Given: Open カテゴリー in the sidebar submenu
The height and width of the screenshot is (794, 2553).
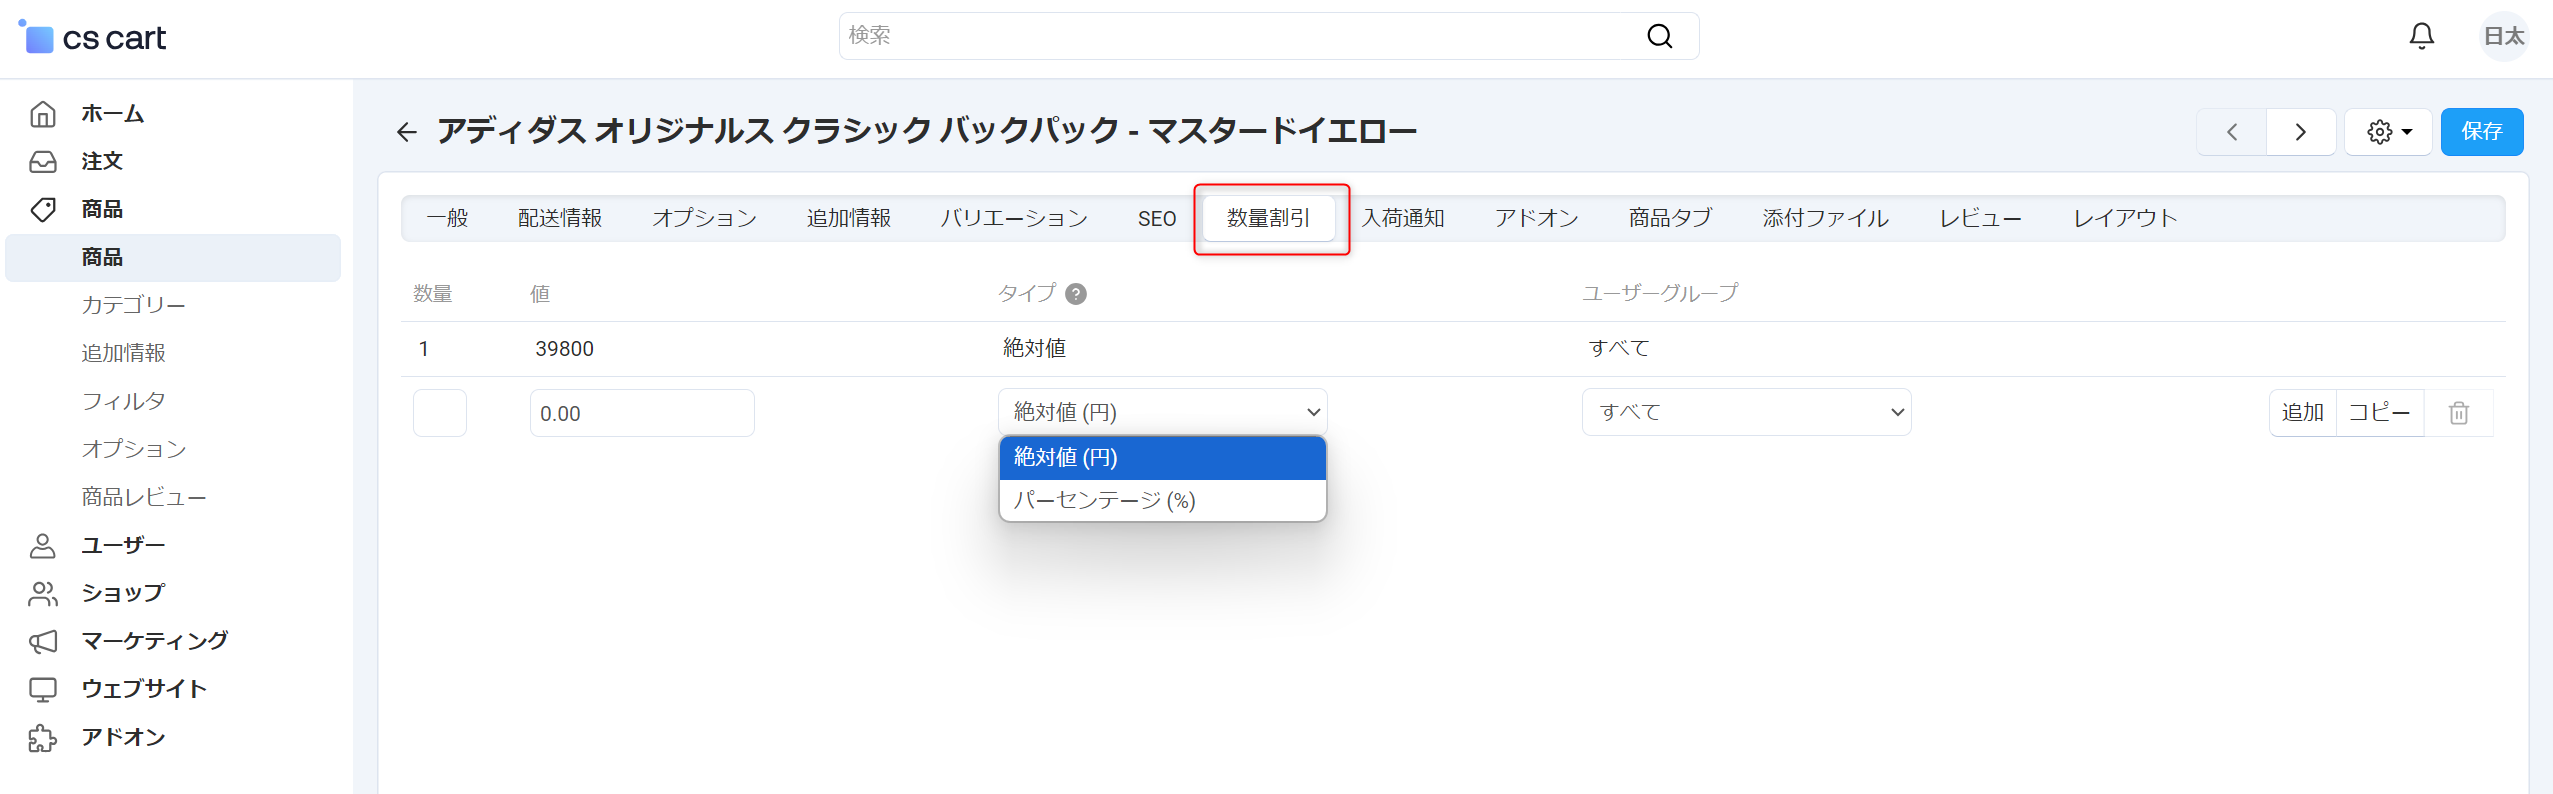Looking at the screenshot, I should 133,305.
